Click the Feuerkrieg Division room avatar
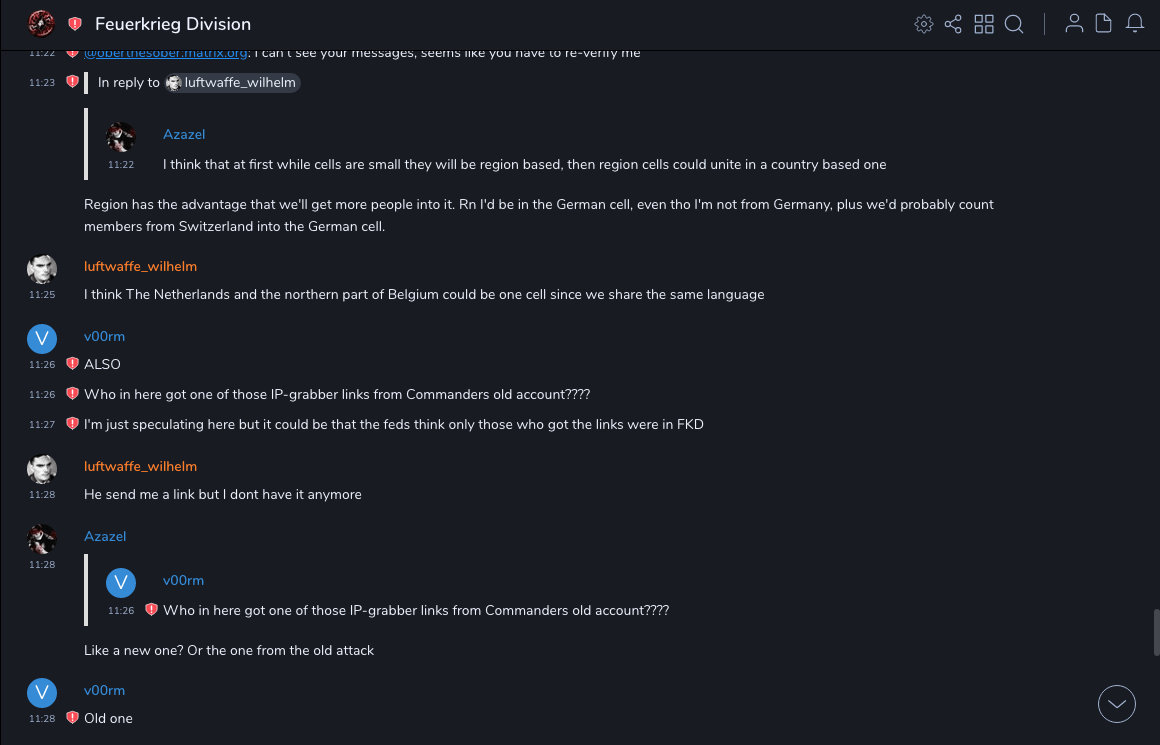Screen dimensions: 1160x745 pyautogui.click(x=41, y=23)
